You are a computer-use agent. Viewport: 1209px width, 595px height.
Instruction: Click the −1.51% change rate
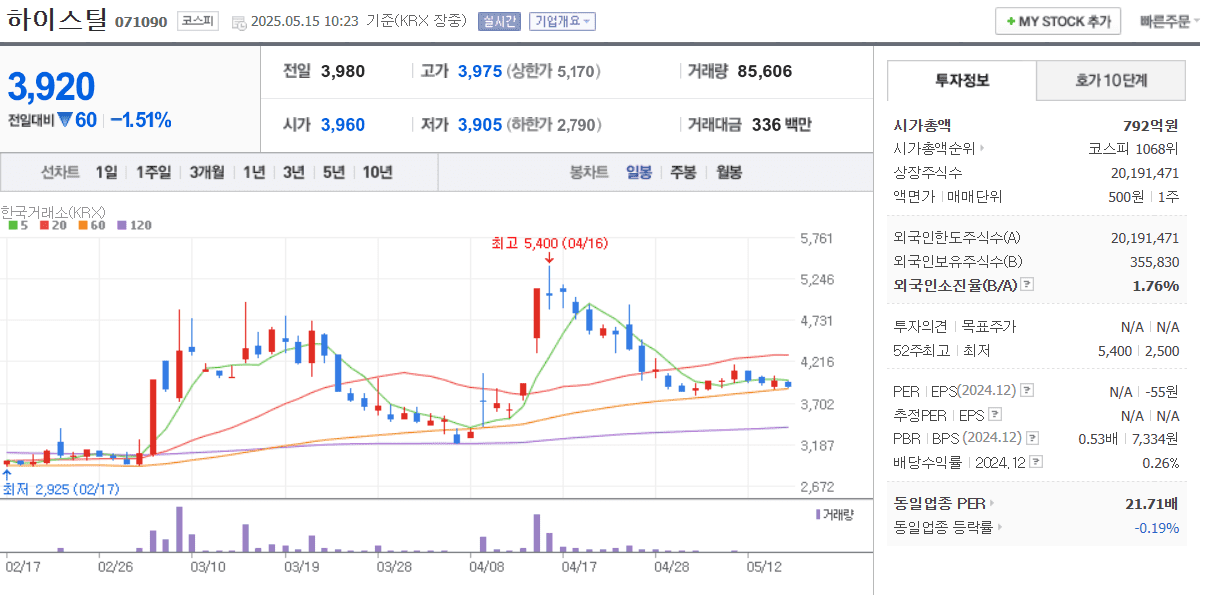point(140,120)
